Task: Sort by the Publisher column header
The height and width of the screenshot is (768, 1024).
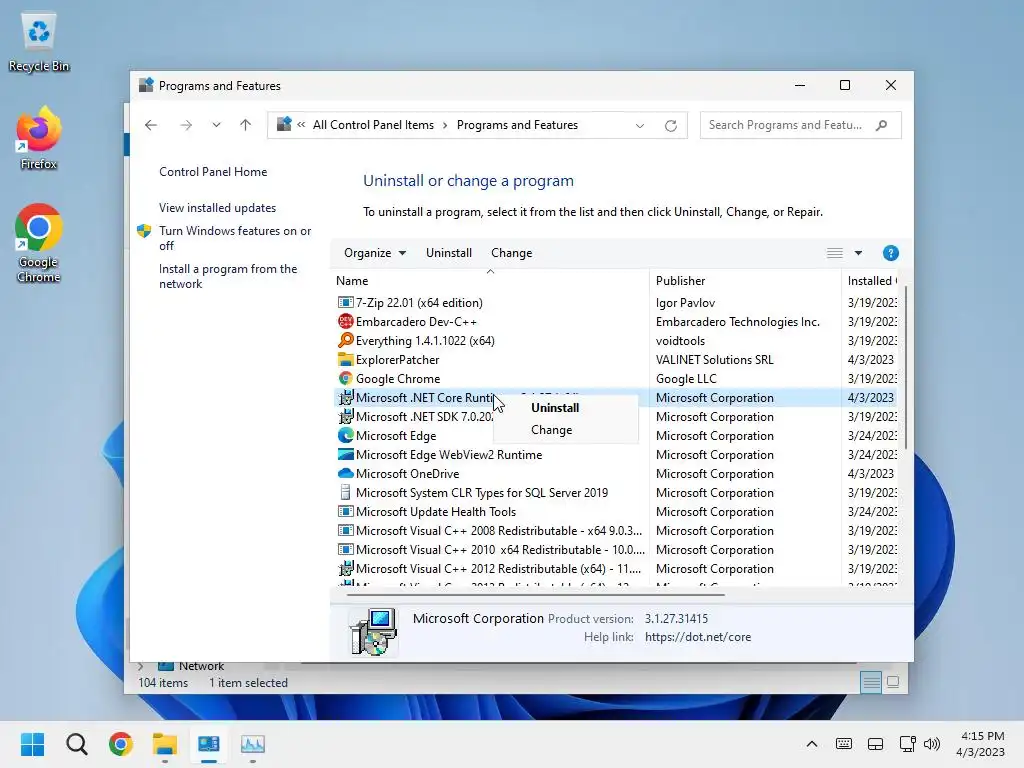Action: point(745,281)
